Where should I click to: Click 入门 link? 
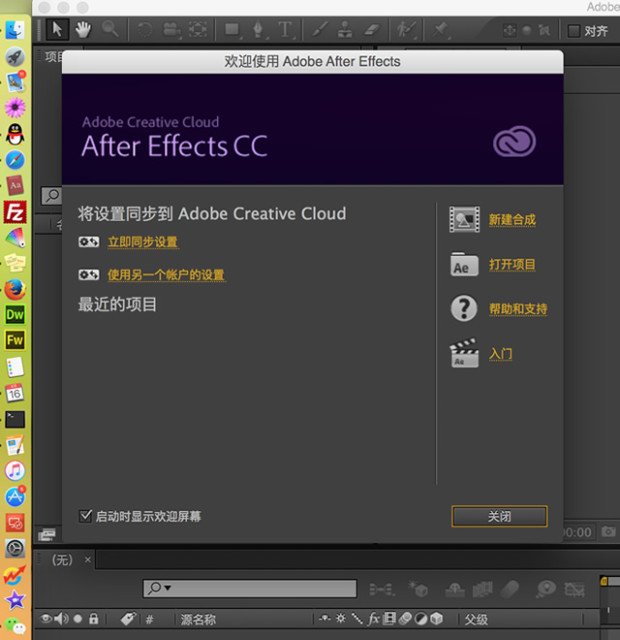[x=500, y=353]
